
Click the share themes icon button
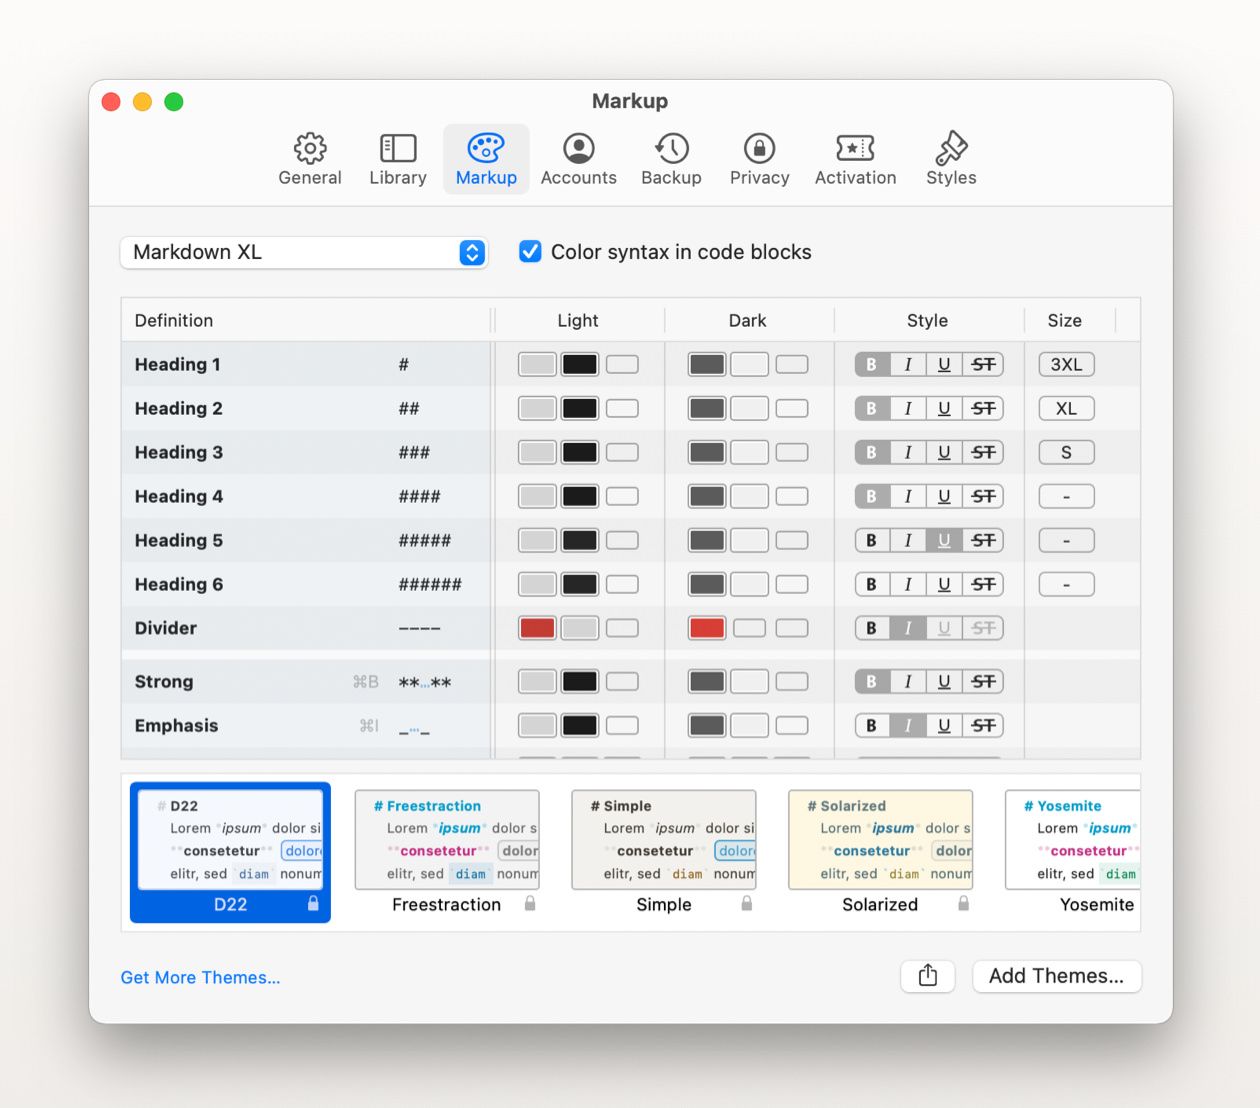tap(928, 976)
